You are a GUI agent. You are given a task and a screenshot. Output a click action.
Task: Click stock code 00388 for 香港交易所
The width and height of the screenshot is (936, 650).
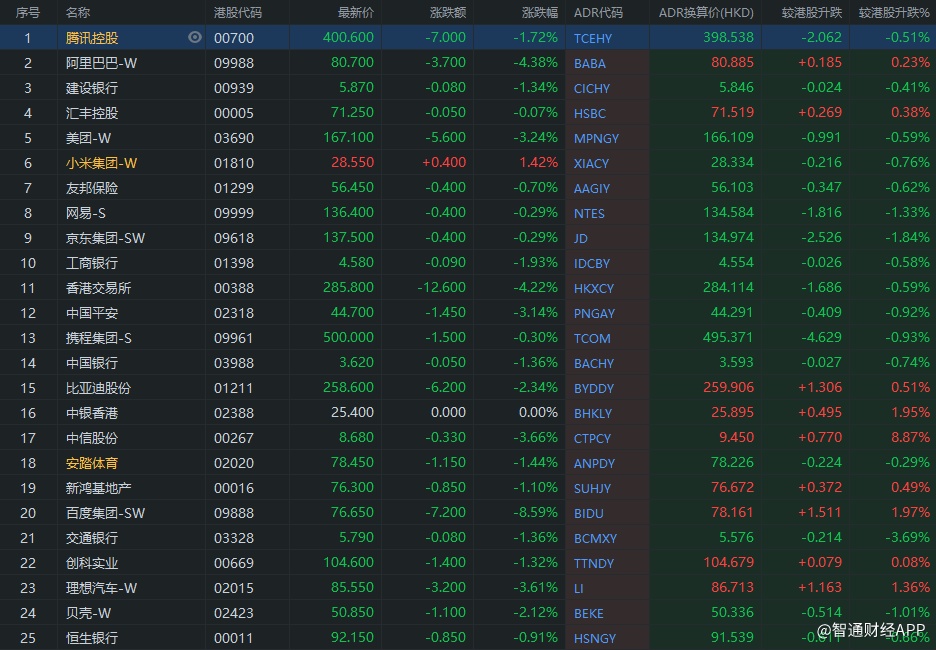[x=235, y=288]
